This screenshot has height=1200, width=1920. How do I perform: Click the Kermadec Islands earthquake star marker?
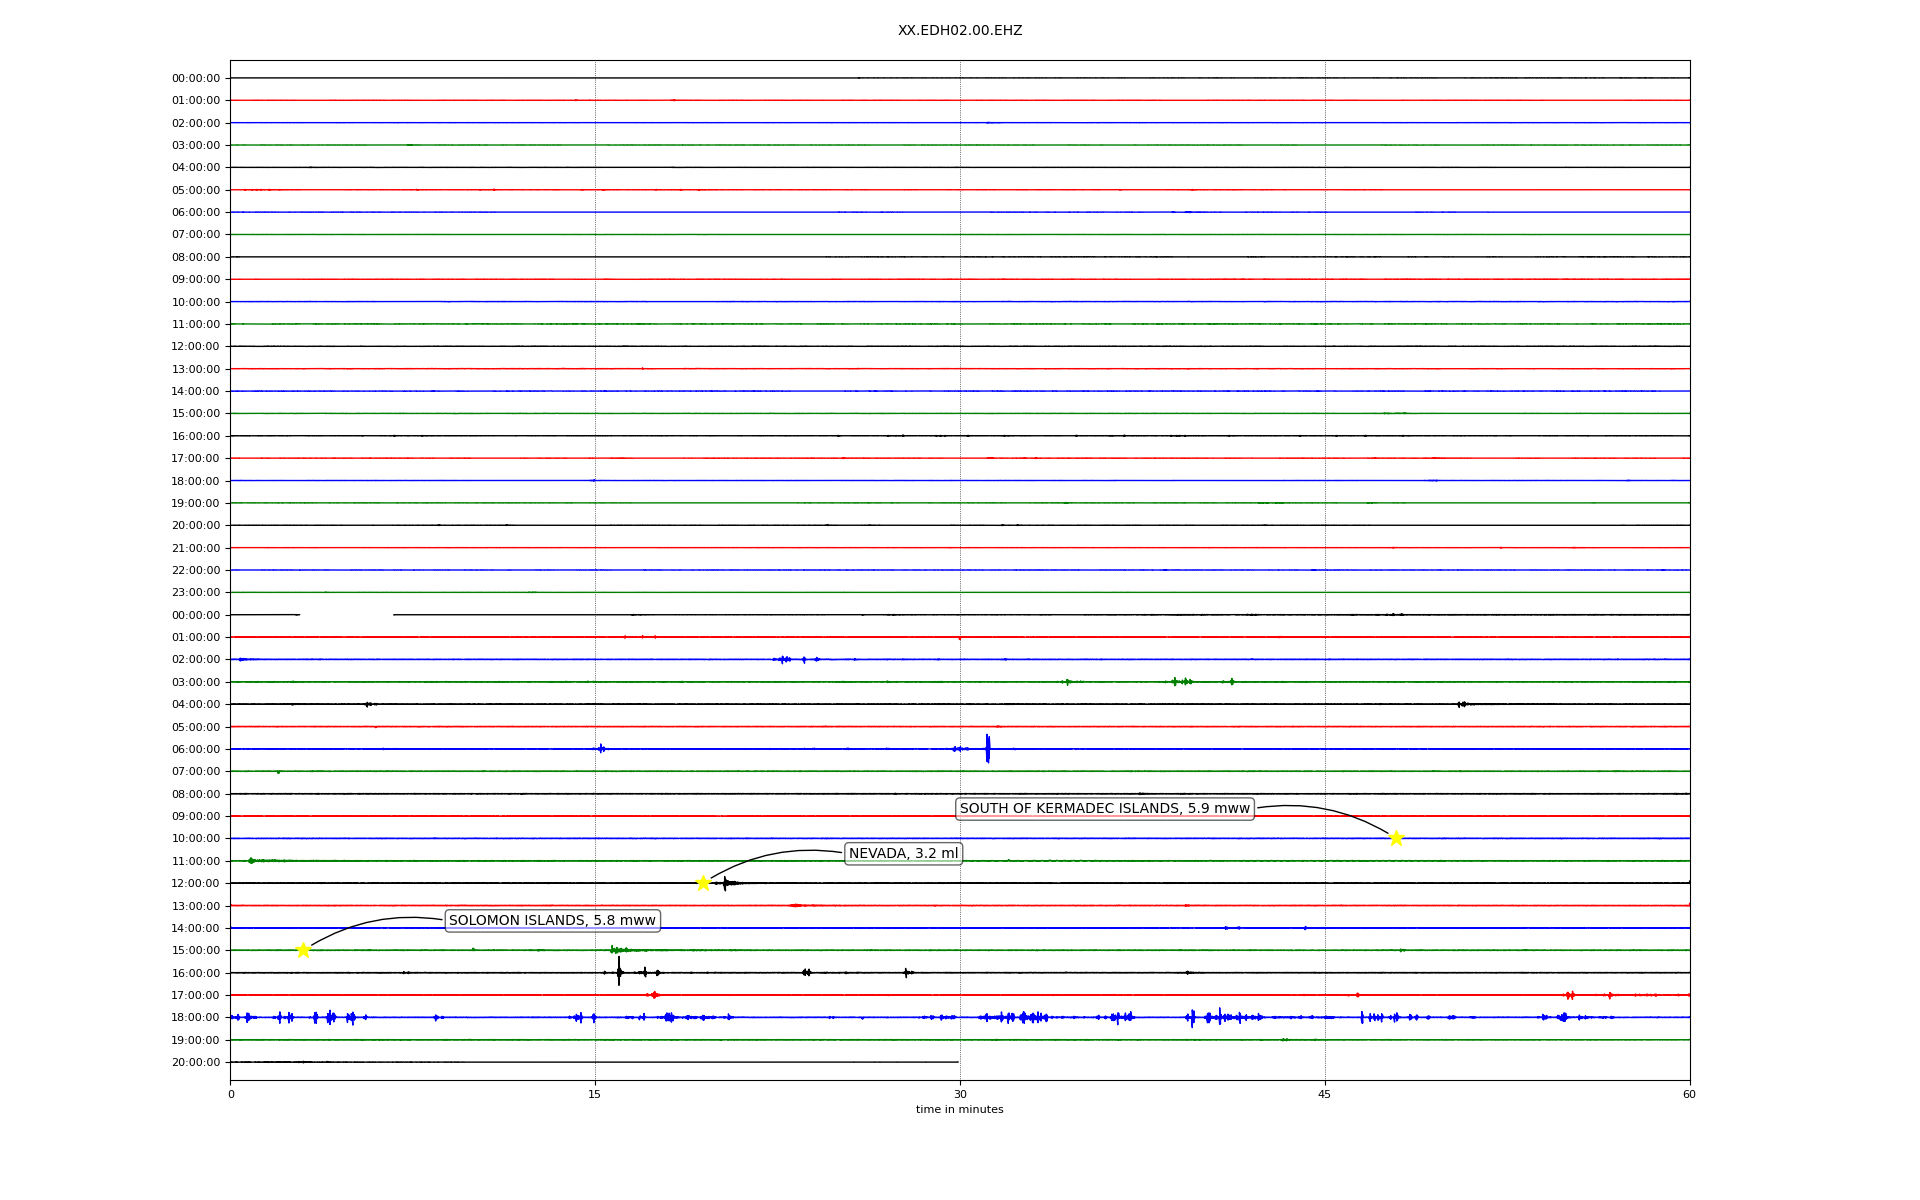click(x=1396, y=838)
